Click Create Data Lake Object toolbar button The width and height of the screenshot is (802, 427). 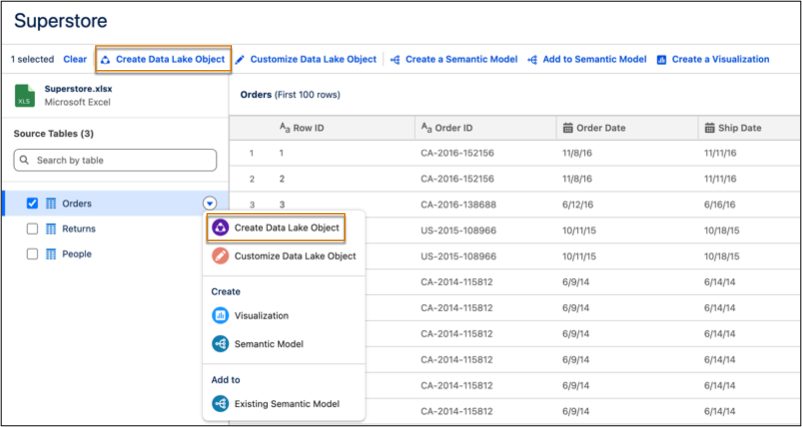point(163,60)
